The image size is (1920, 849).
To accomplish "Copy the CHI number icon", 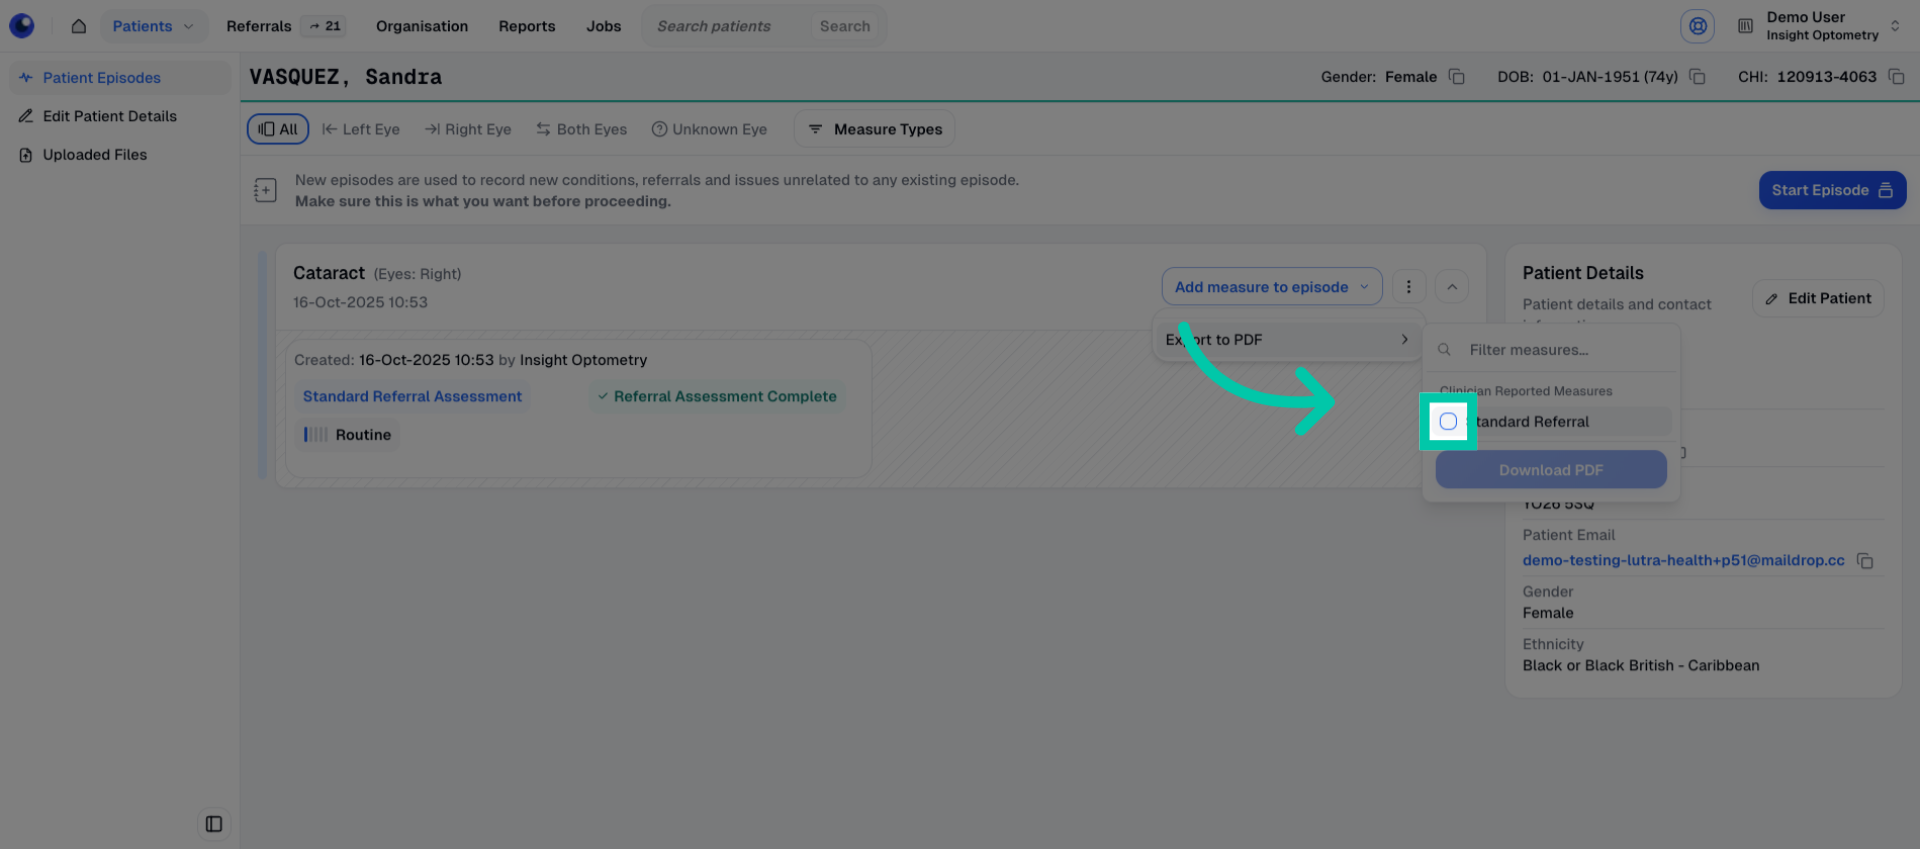I will coord(1896,77).
